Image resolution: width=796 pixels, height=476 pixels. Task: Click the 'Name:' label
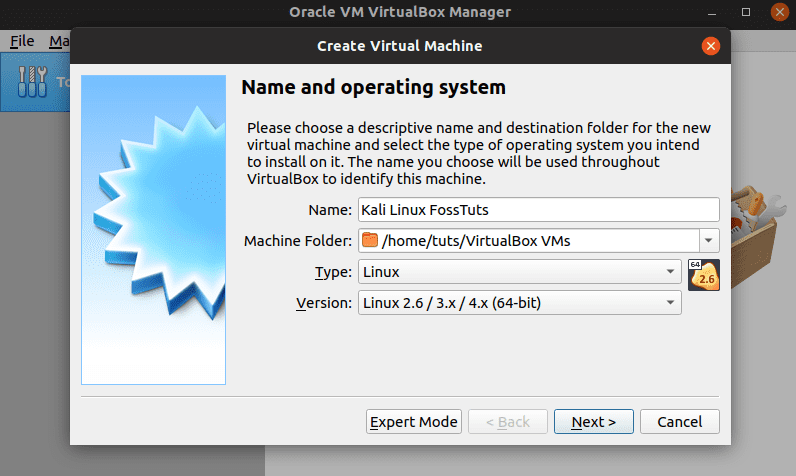[330, 210]
